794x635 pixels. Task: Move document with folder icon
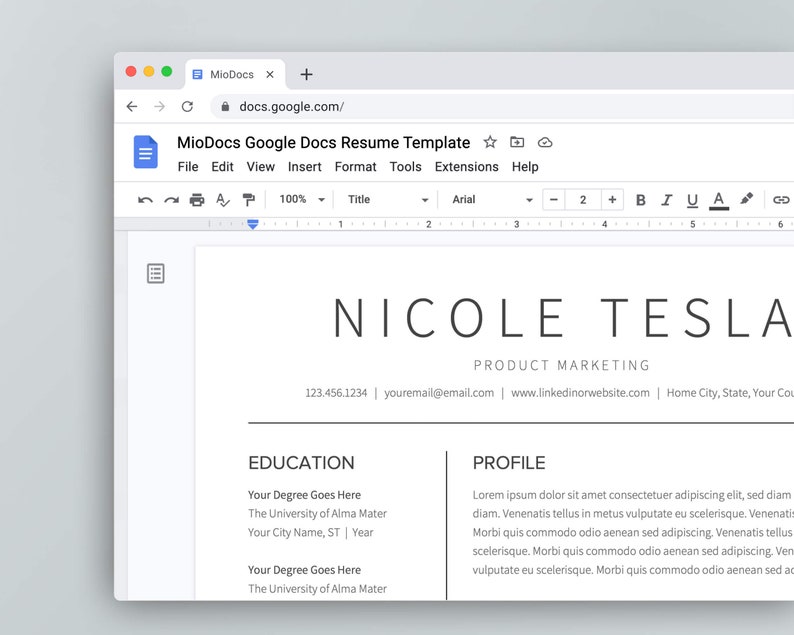tap(517, 142)
